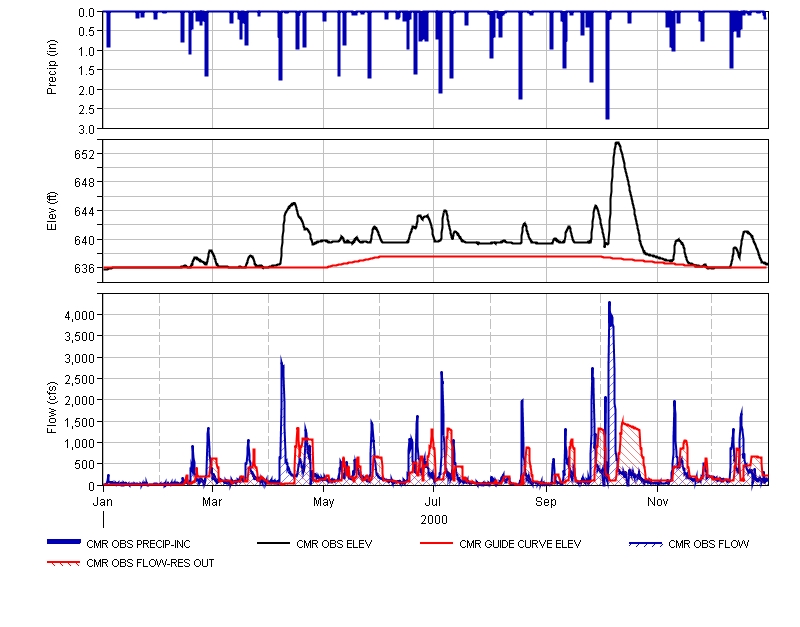This screenshot has height=627, width=800.
Task: Click the Elev (ft) axis title
Action: (x=52, y=211)
